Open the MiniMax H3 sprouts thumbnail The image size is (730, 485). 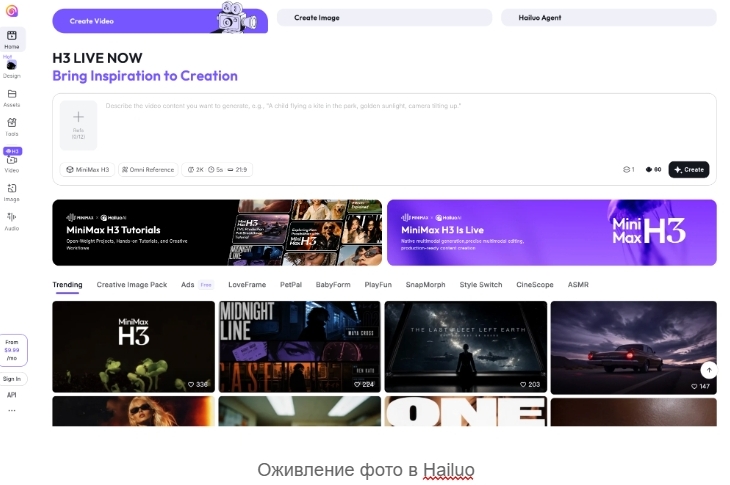click(x=134, y=347)
